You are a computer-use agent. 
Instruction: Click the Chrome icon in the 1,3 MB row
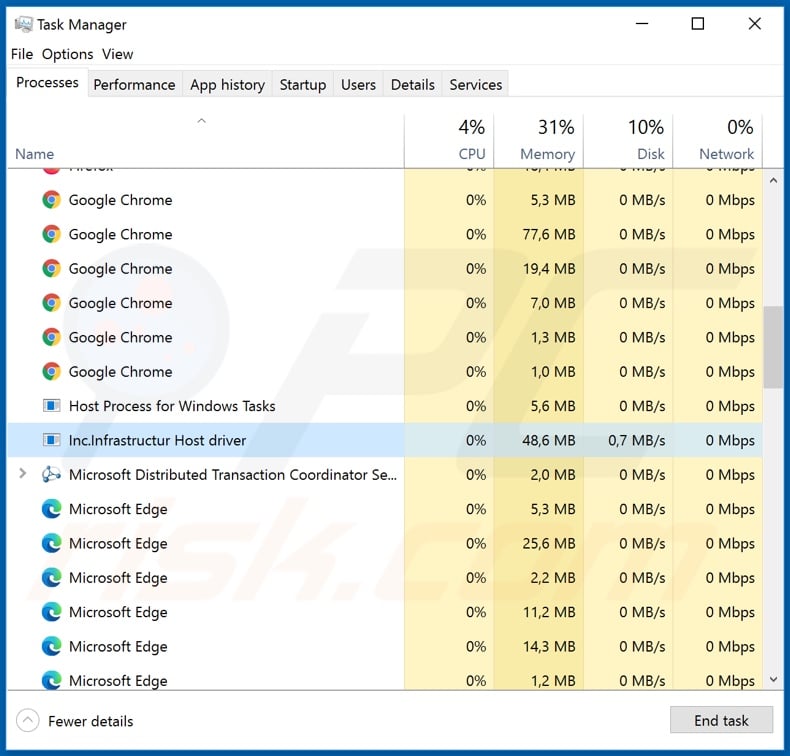pos(51,337)
